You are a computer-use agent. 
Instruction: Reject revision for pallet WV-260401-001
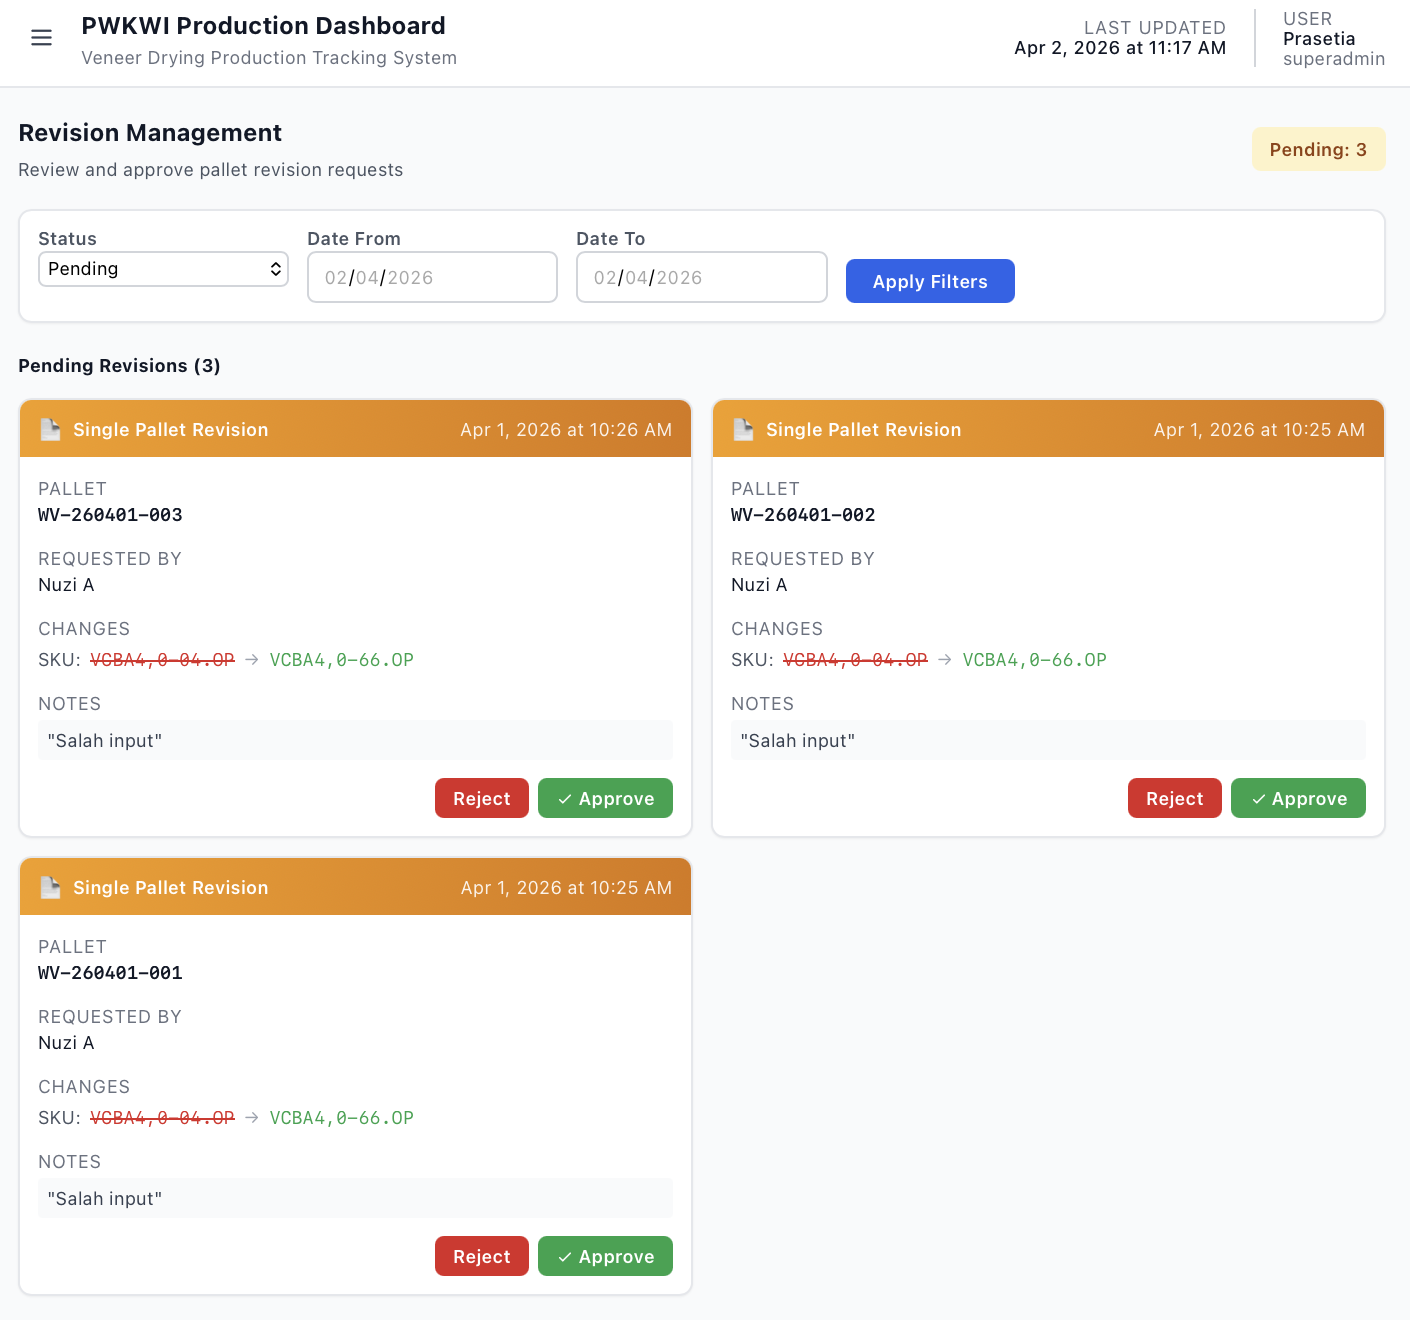tap(481, 1256)
